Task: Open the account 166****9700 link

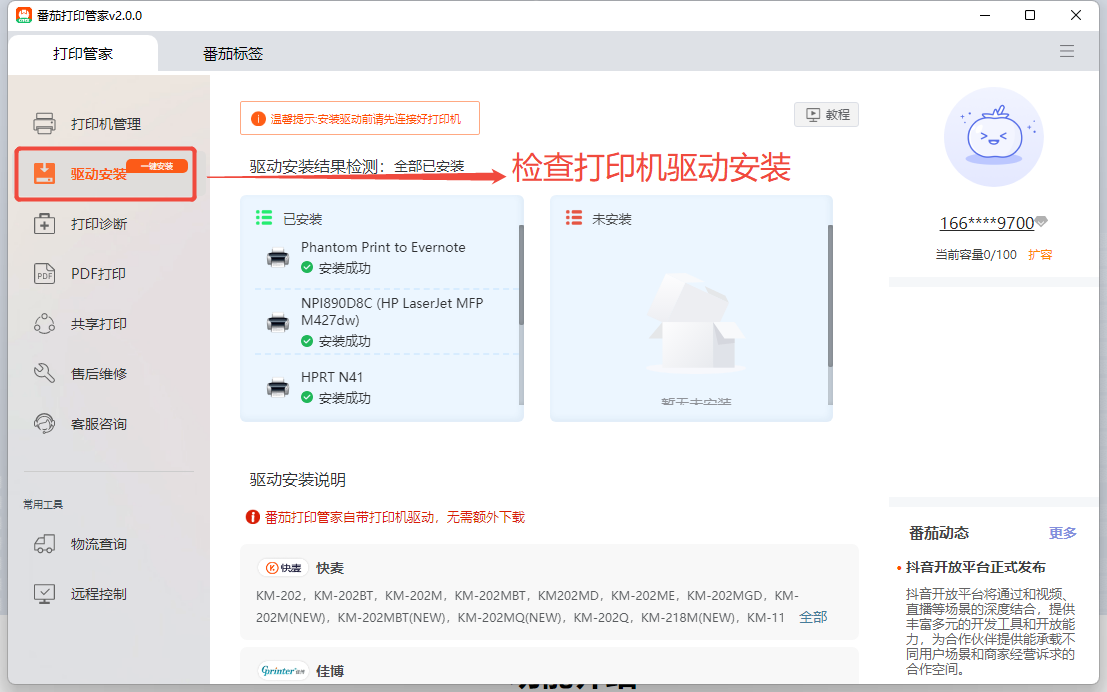Action: pos(986,223)
